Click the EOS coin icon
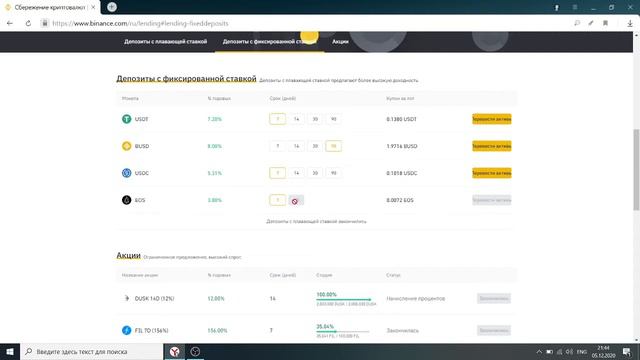 tap(127, 200)
